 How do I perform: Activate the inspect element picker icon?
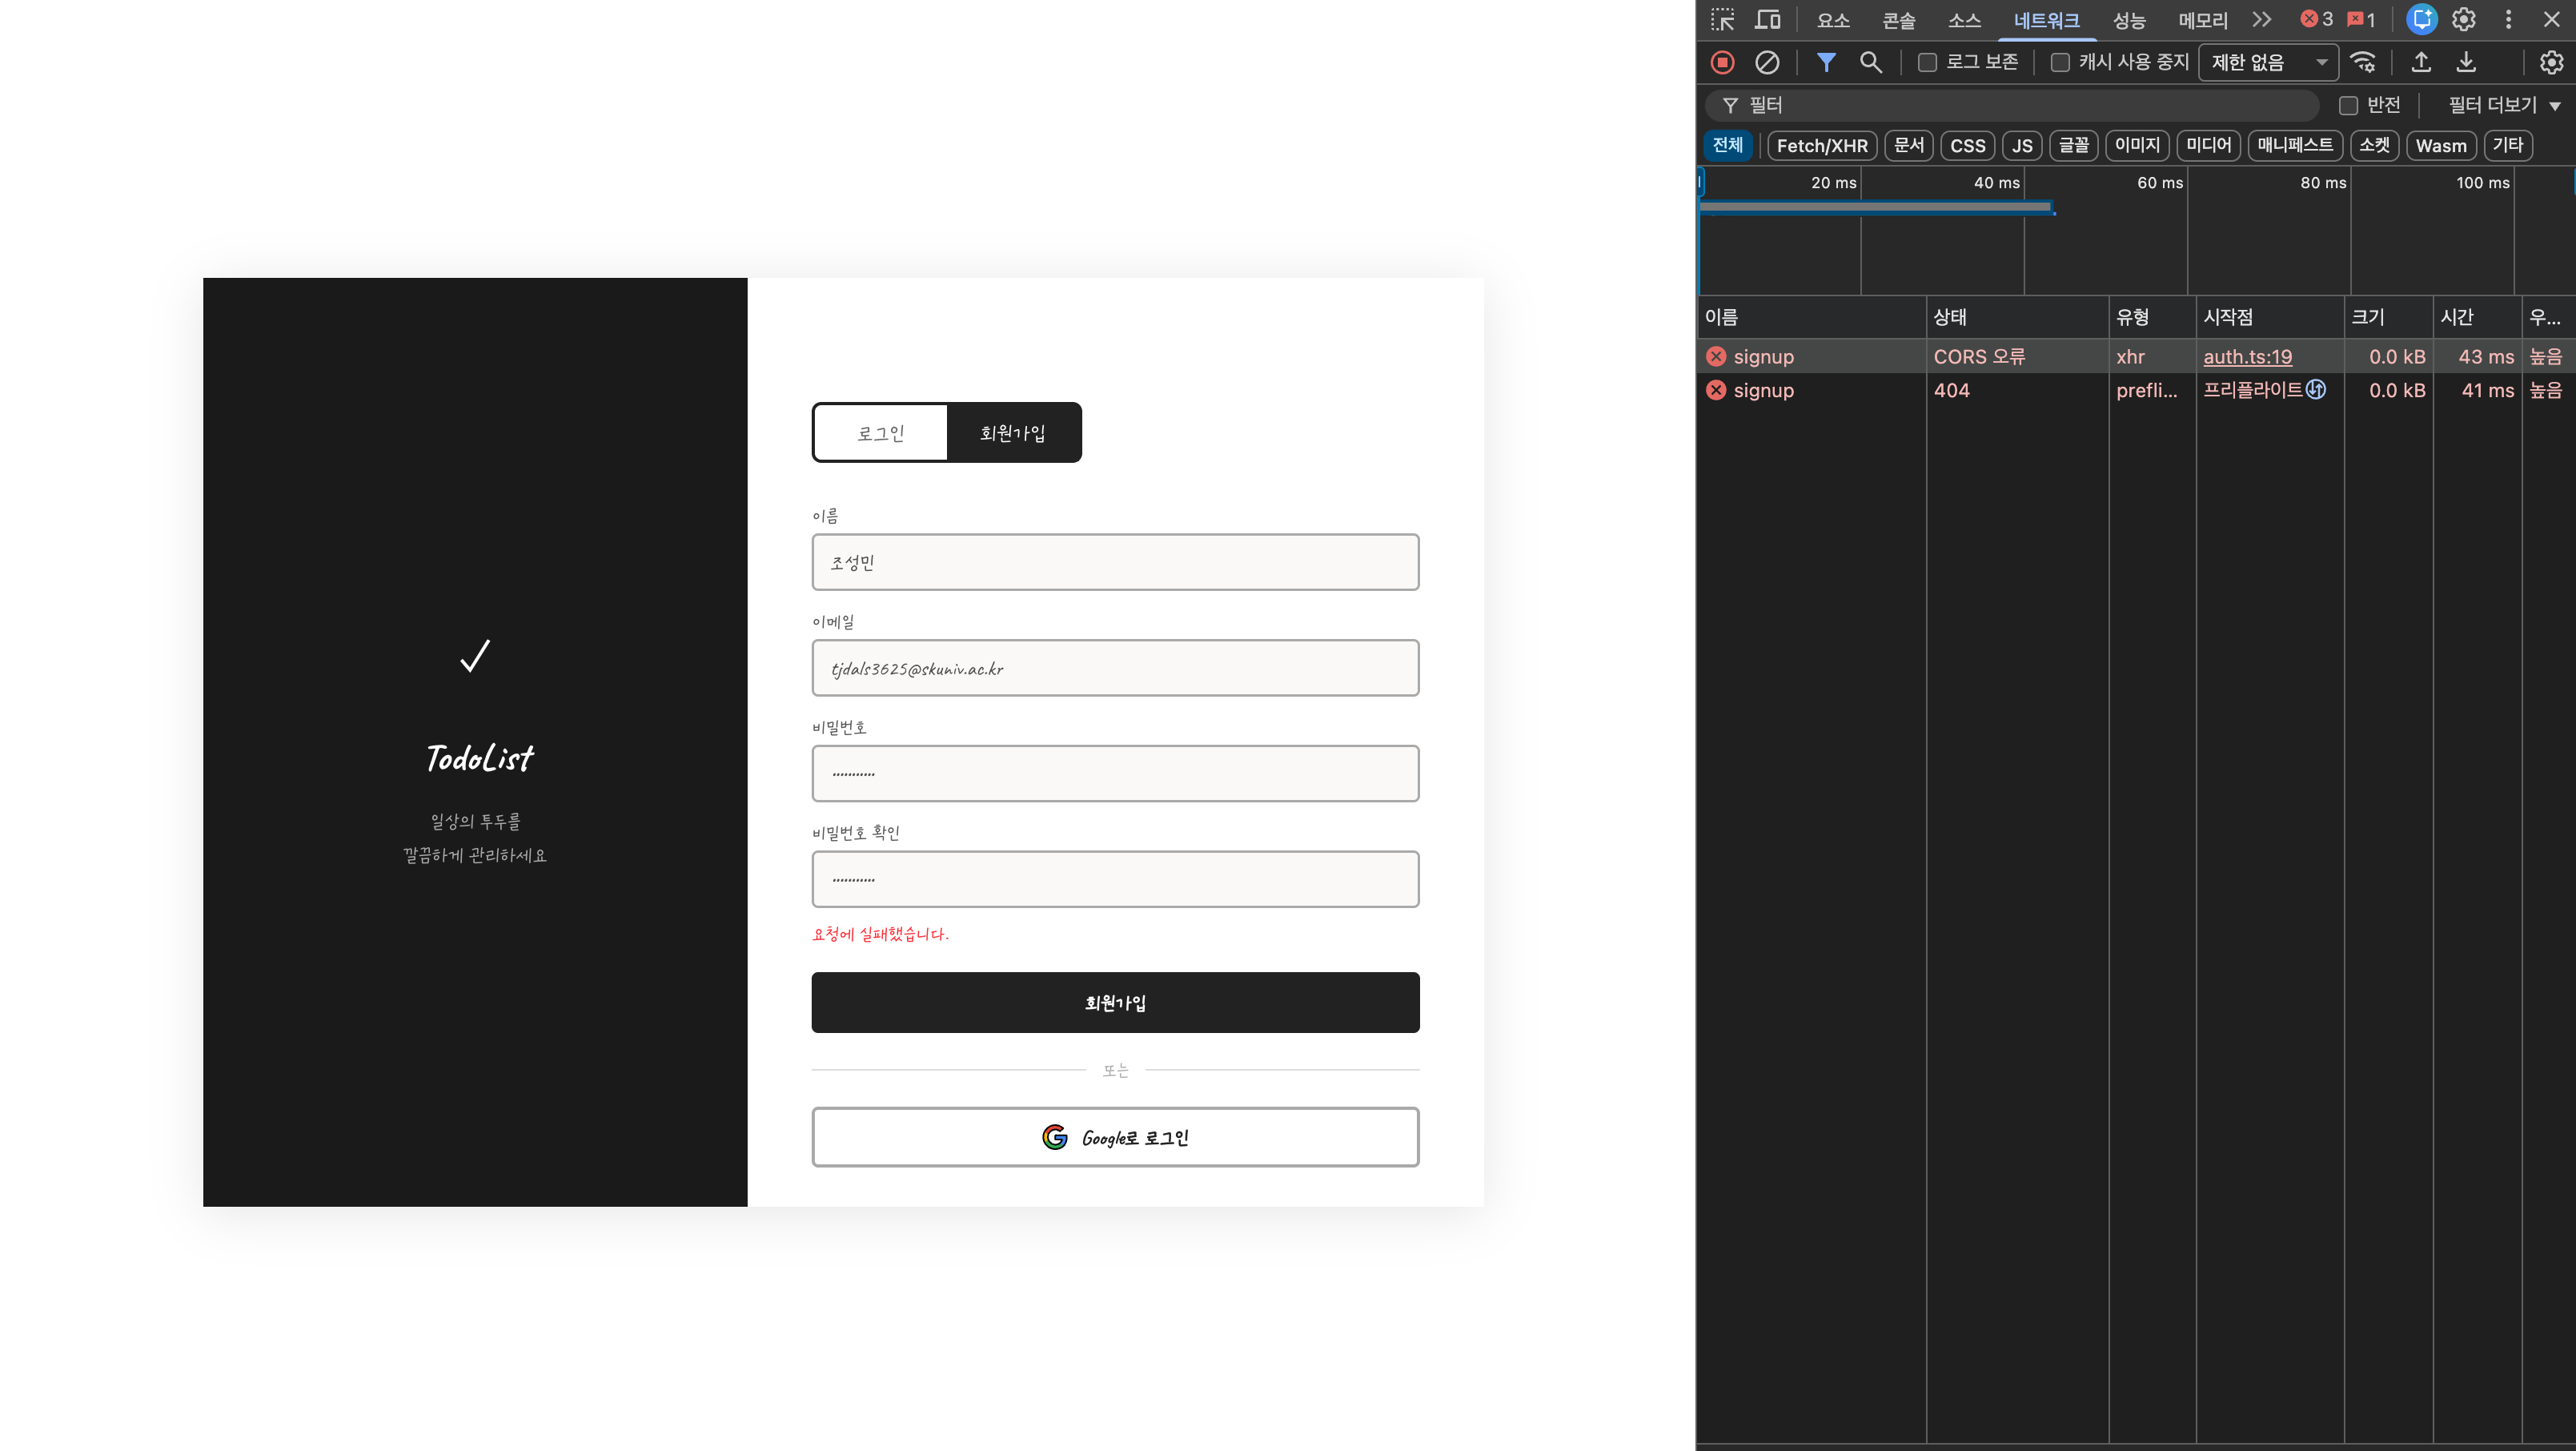tap(1722, 20)
